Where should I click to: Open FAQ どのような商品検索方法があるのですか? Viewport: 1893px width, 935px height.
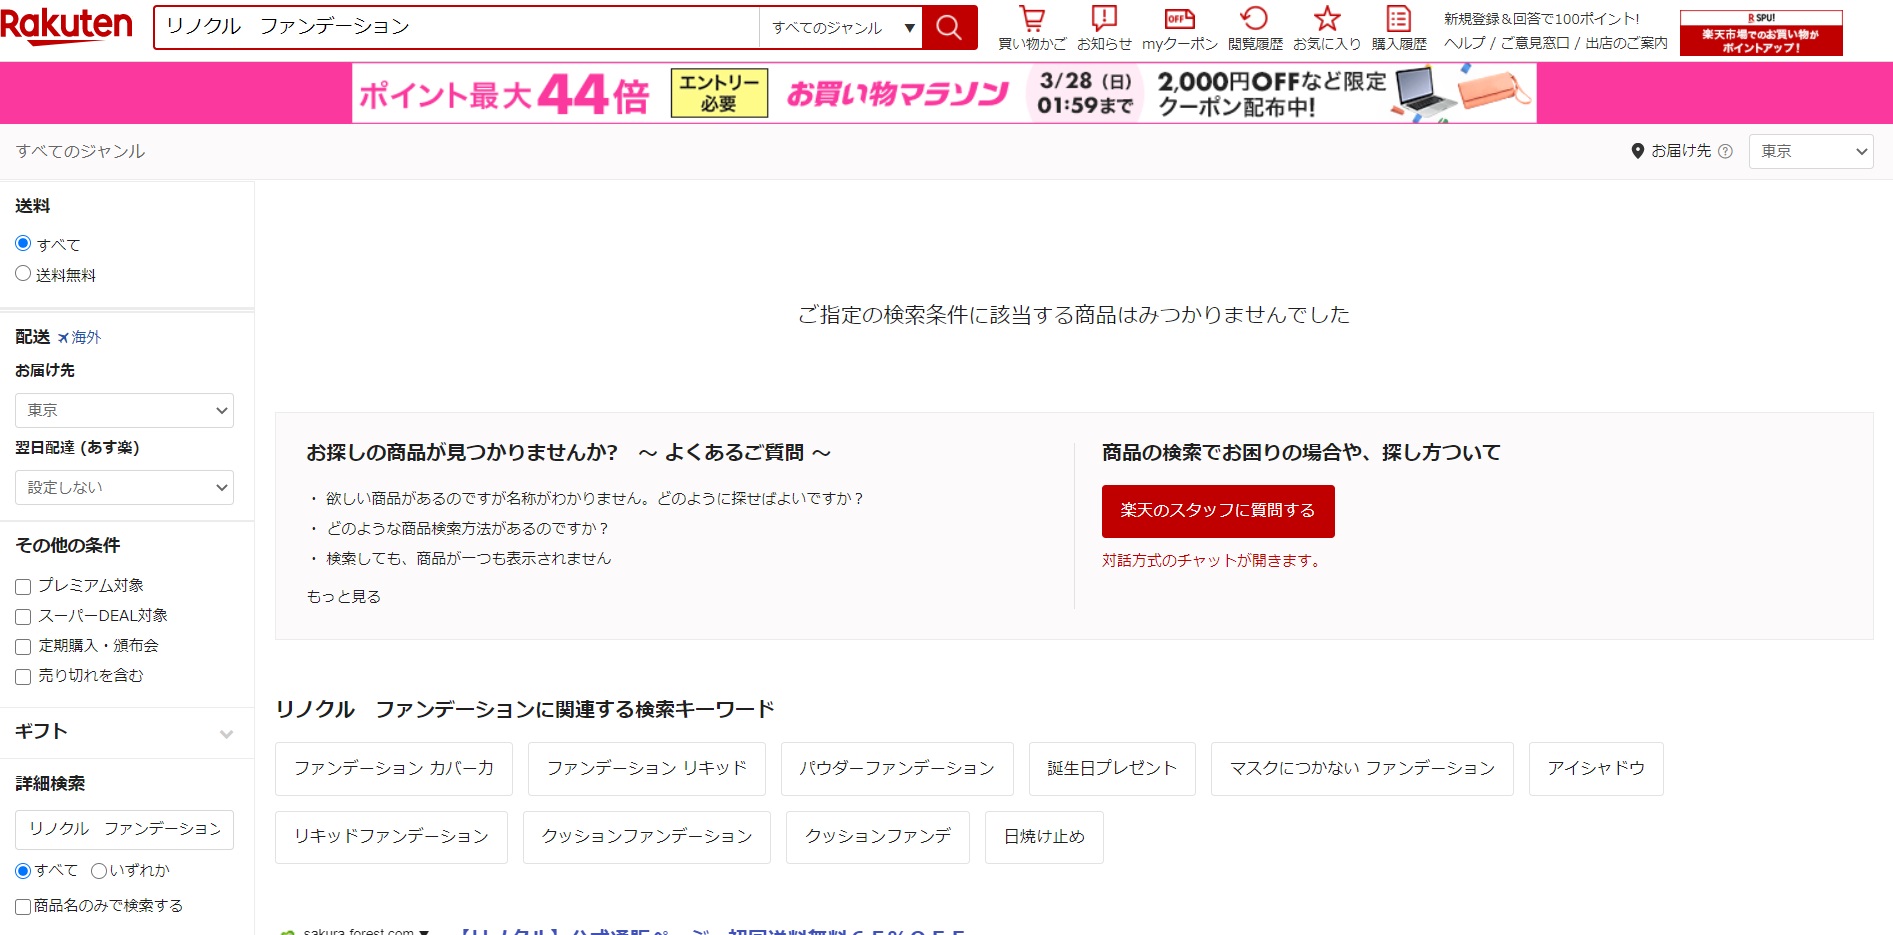tap(467, 529)
